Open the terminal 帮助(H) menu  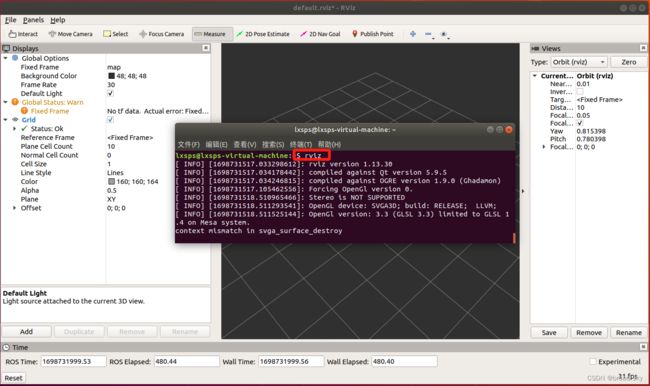pos(329,144)
